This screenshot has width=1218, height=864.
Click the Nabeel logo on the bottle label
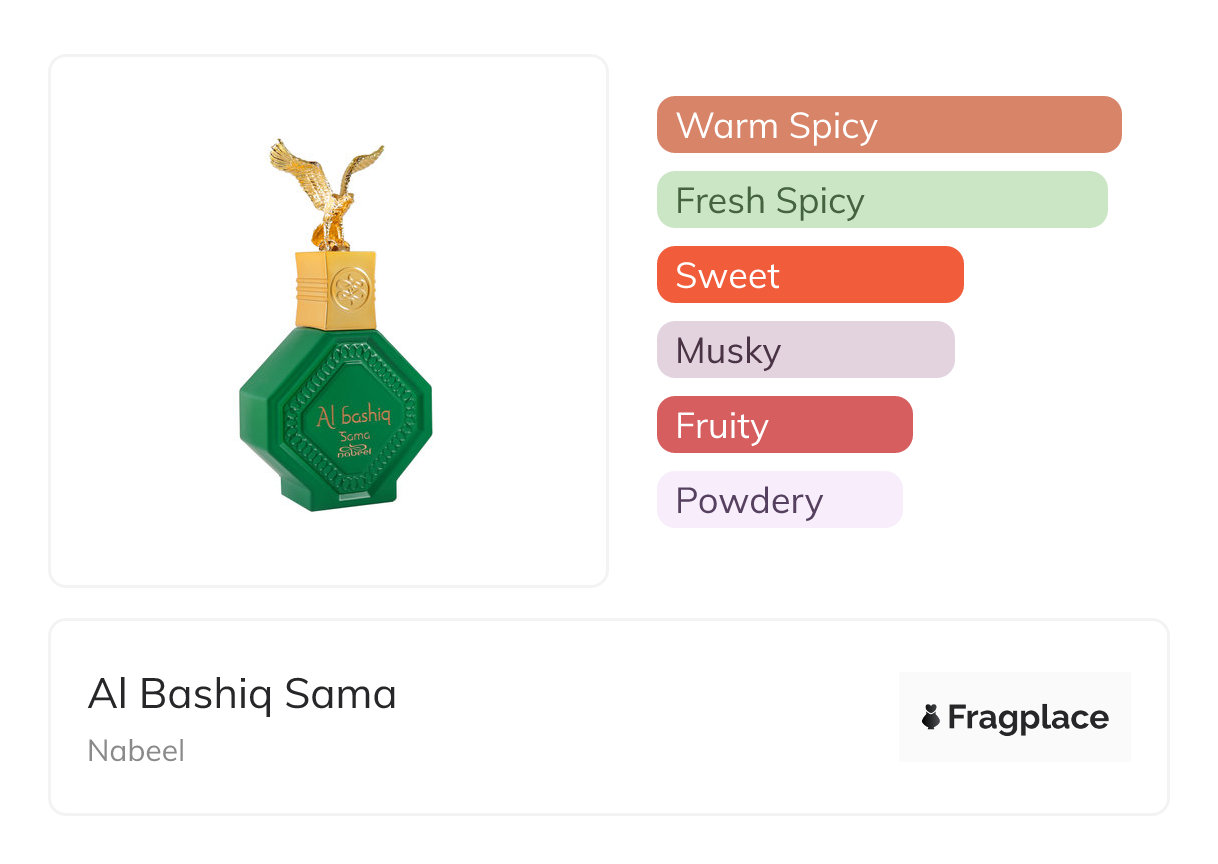tap(353, 449)
